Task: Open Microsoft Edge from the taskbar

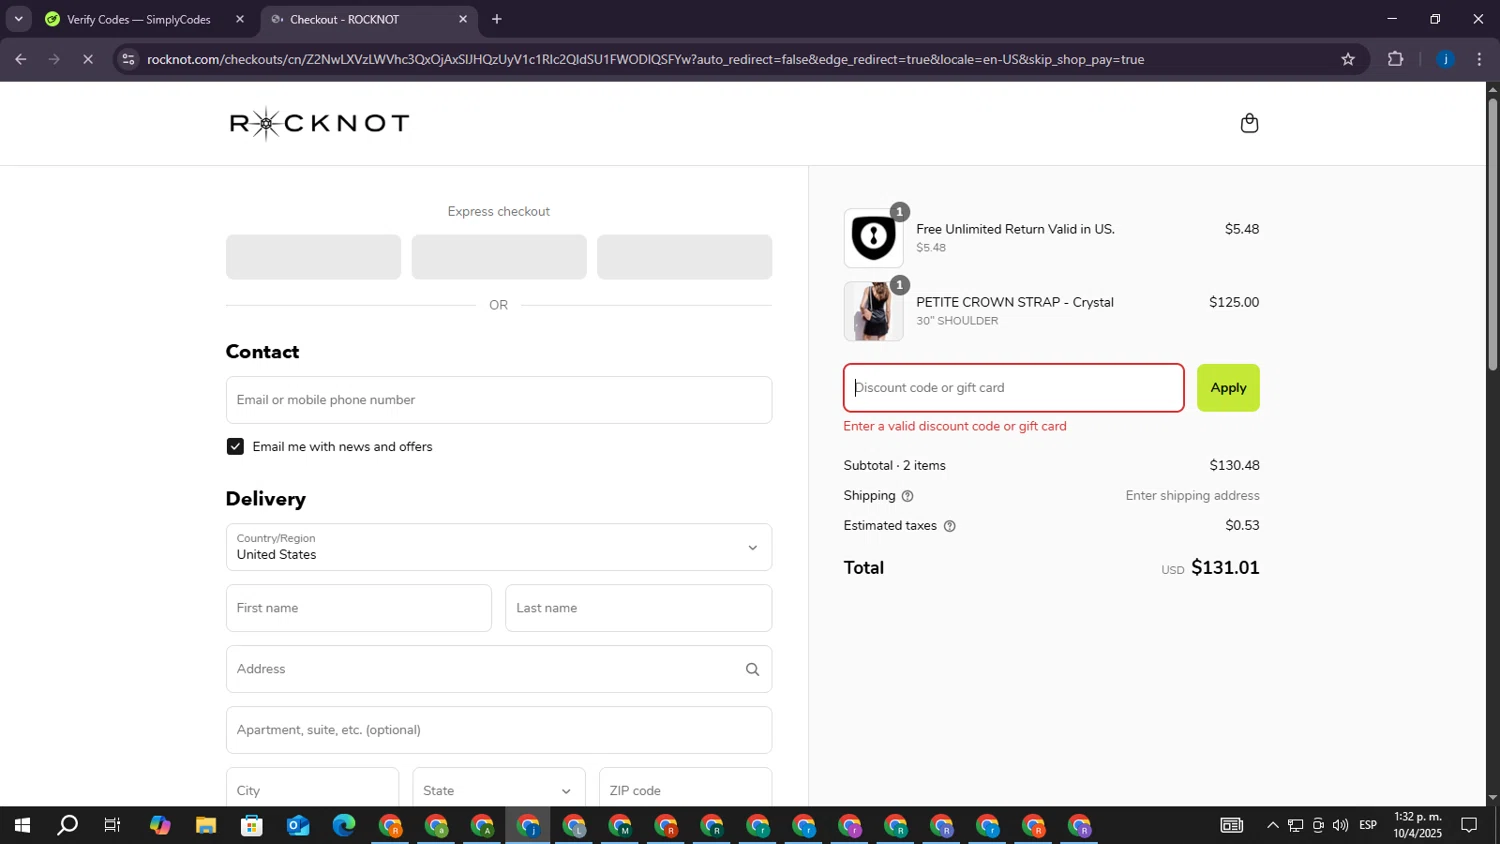Action: pos(344,826)
